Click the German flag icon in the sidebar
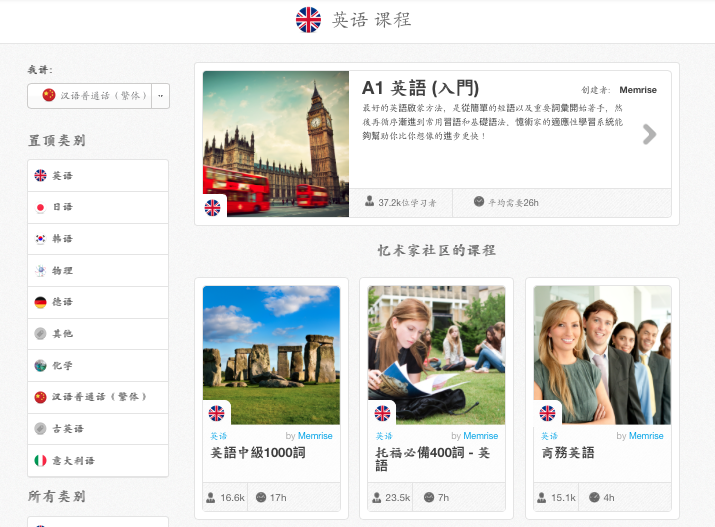715x527 pixels. coord(40,302)
